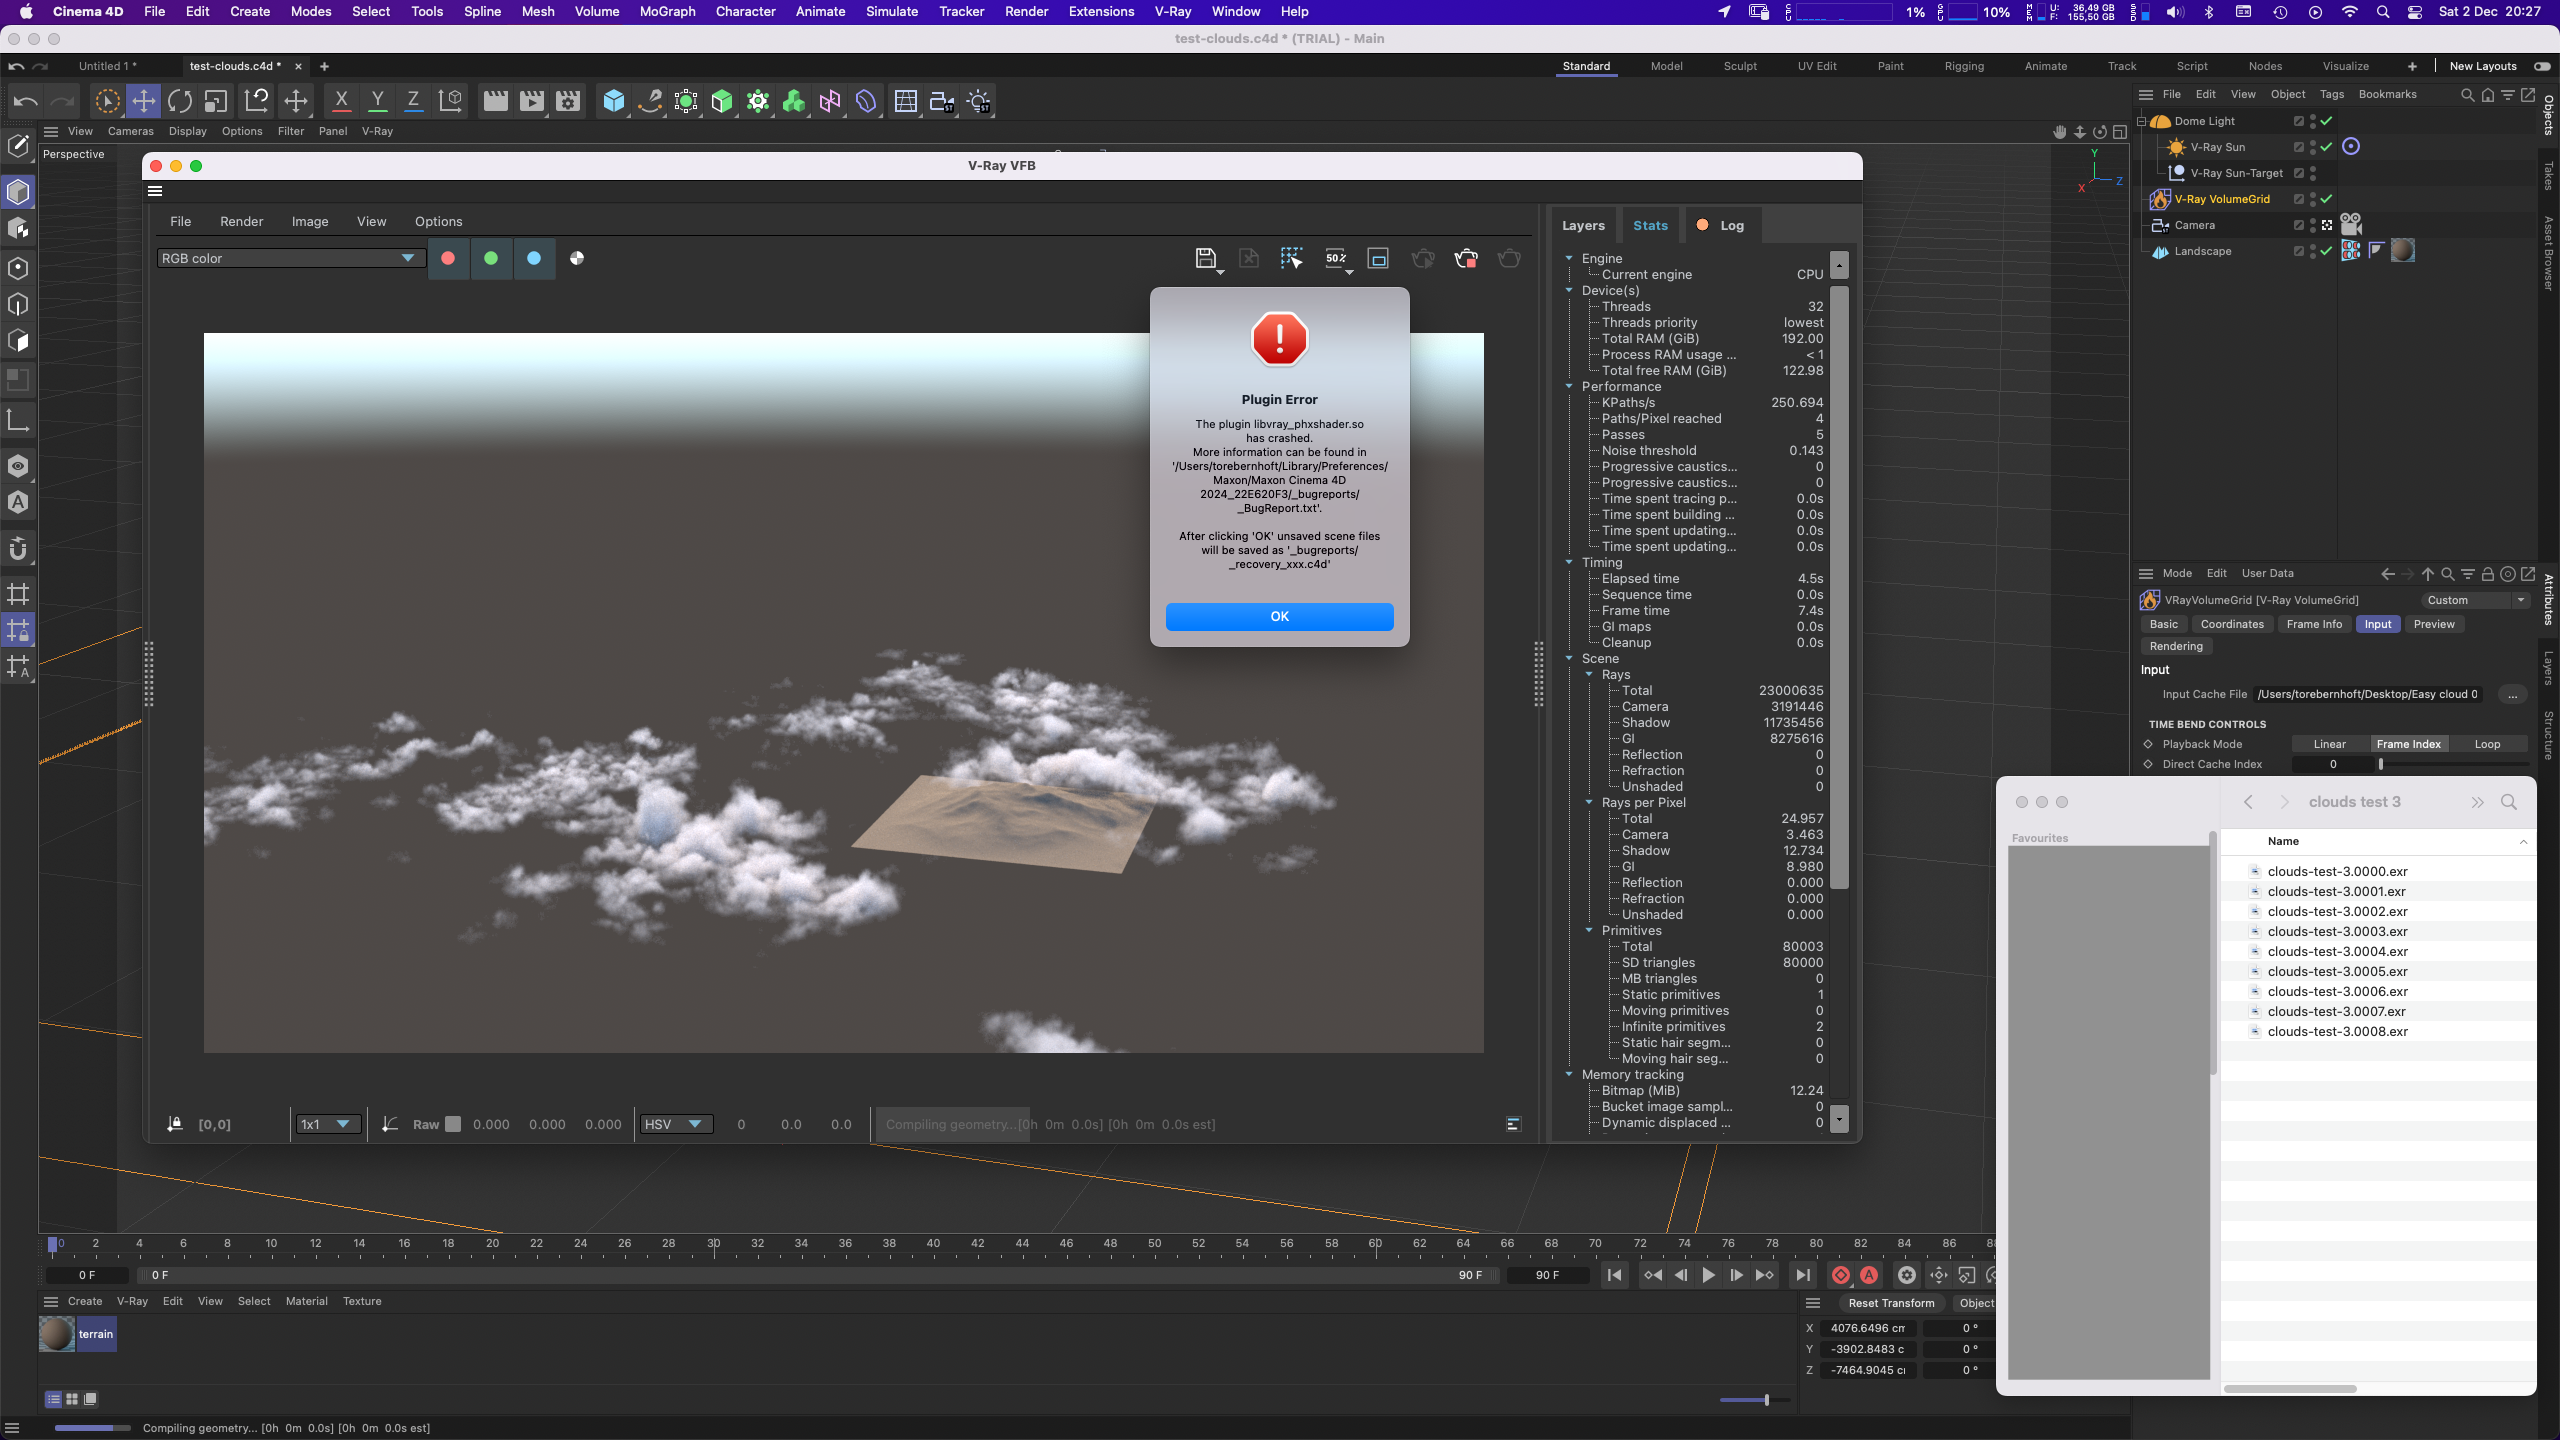Collapse the Rays per Pixel section
Image resolution: width=2560 pixels, height=1440 pixels.
click(1589, 802)
